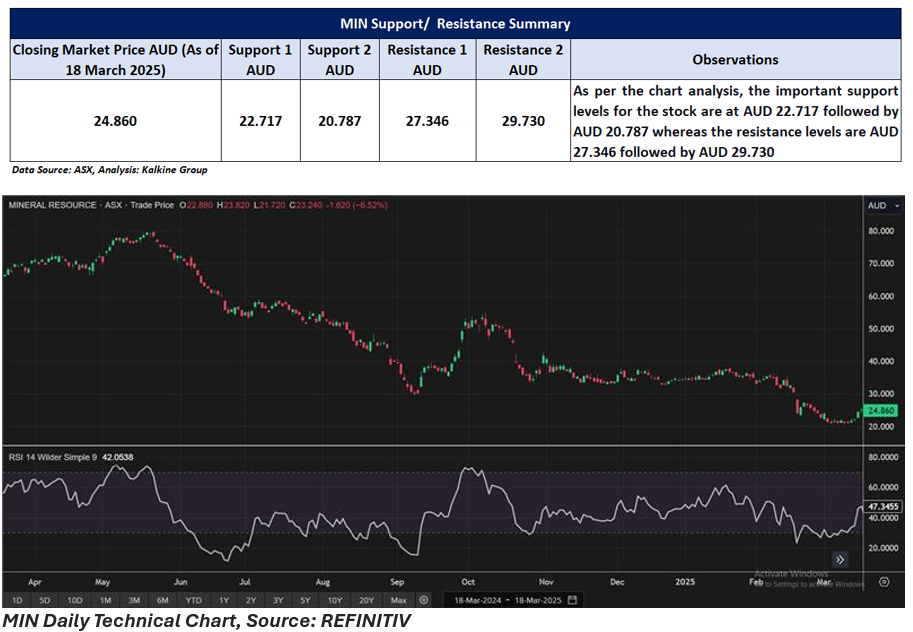Click the RSI 14 Wilder Simple 9 label
This screenshot has height=632, width=913.
point(53,457)
